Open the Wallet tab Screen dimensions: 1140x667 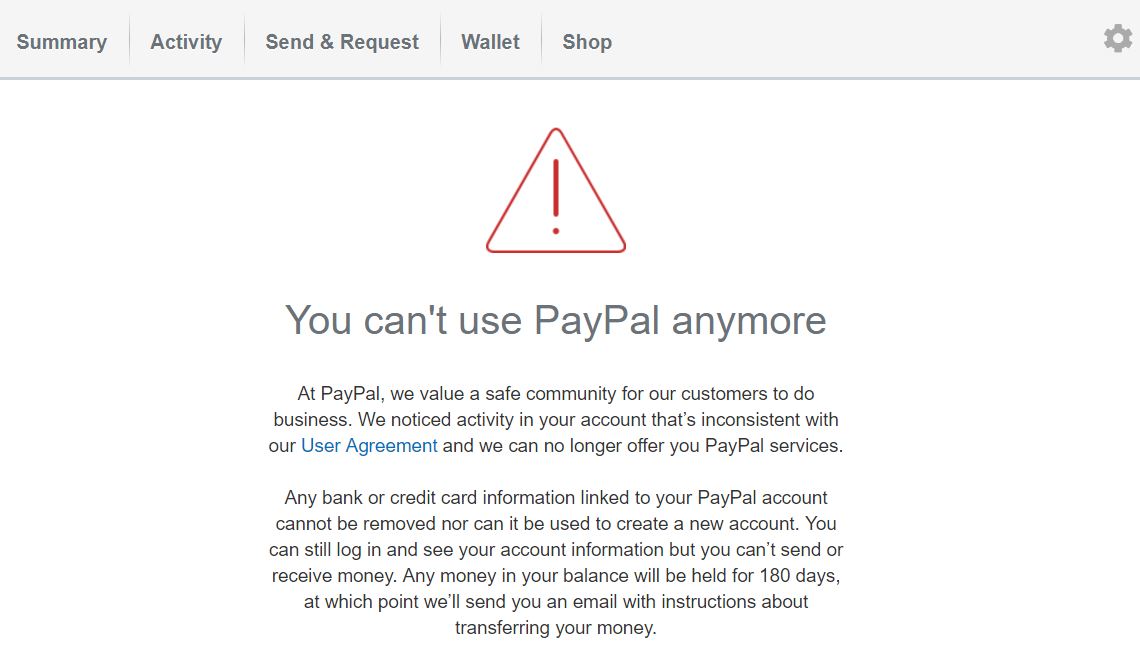click(x=491, y=42)
